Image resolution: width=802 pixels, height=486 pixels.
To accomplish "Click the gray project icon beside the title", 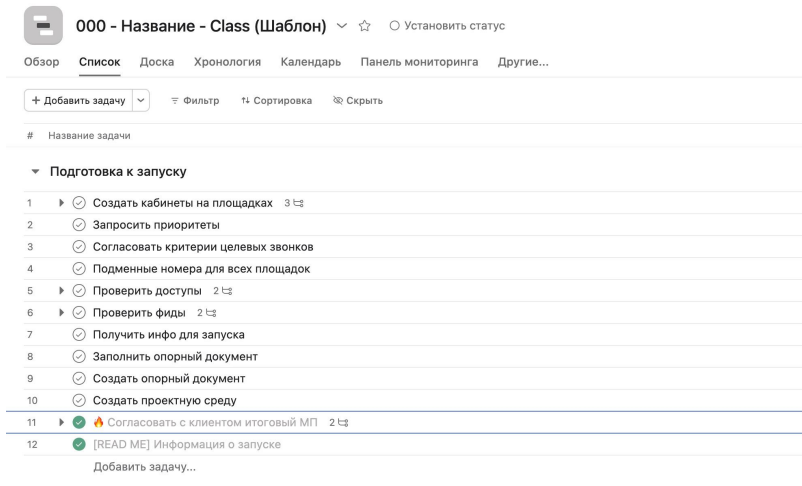I will [x=43, y=26].
